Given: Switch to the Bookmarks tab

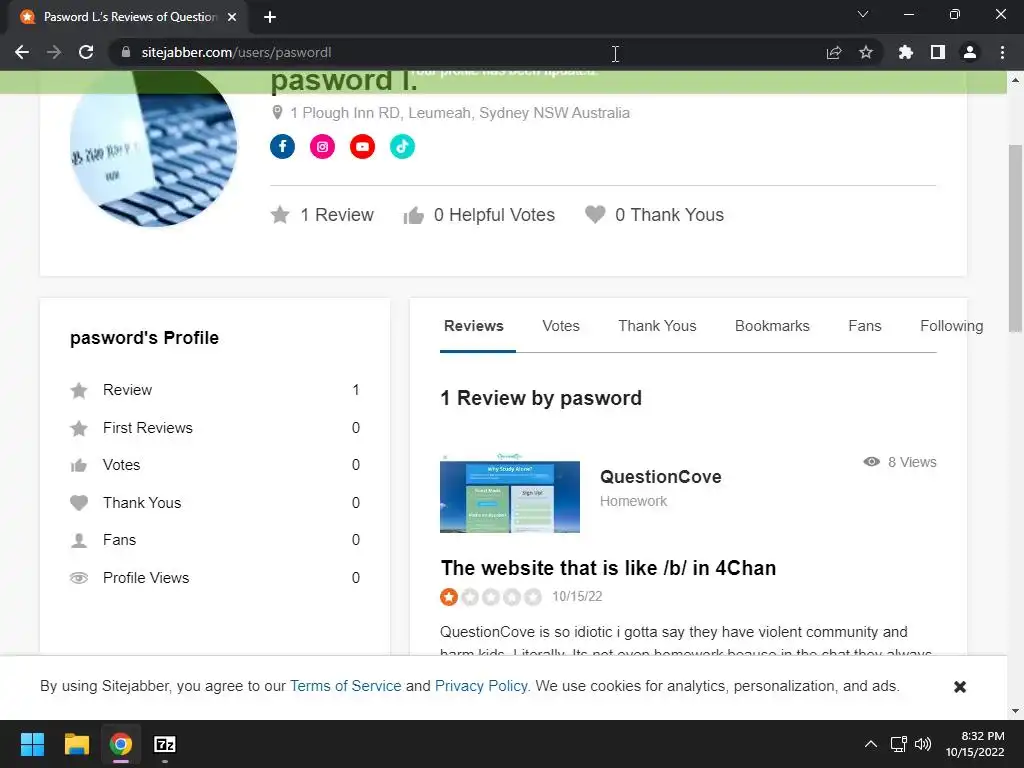Looking at the screenshot, I should click(x=772, y=326).
